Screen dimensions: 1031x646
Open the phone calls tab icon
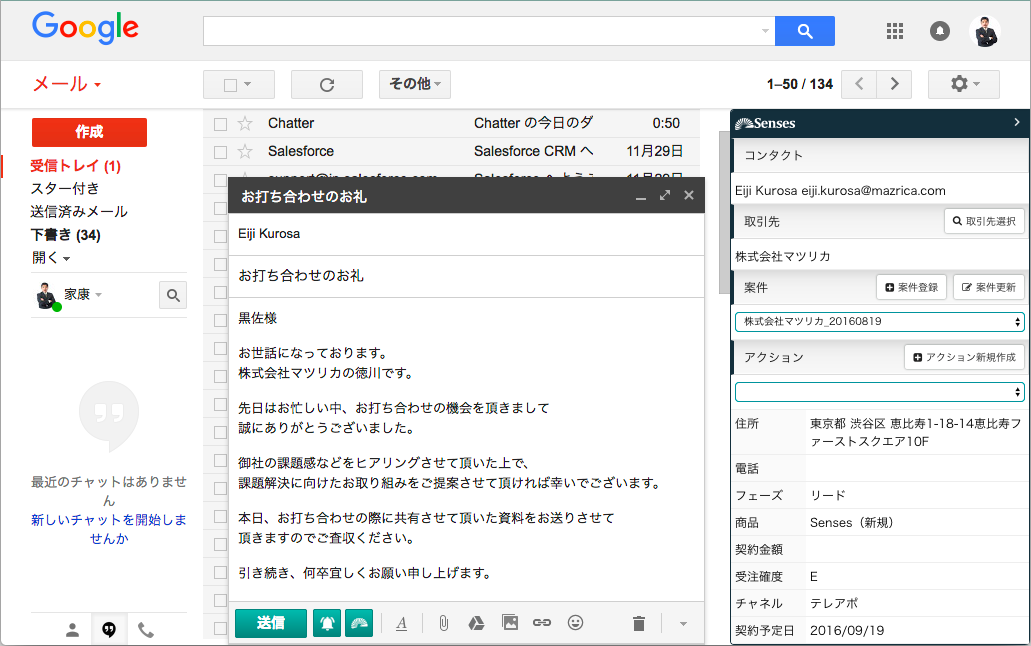click(145, 630)
